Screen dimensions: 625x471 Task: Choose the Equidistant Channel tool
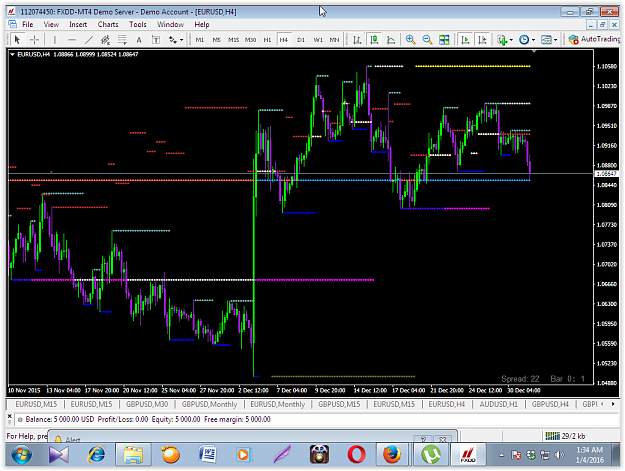coord(105,39)
